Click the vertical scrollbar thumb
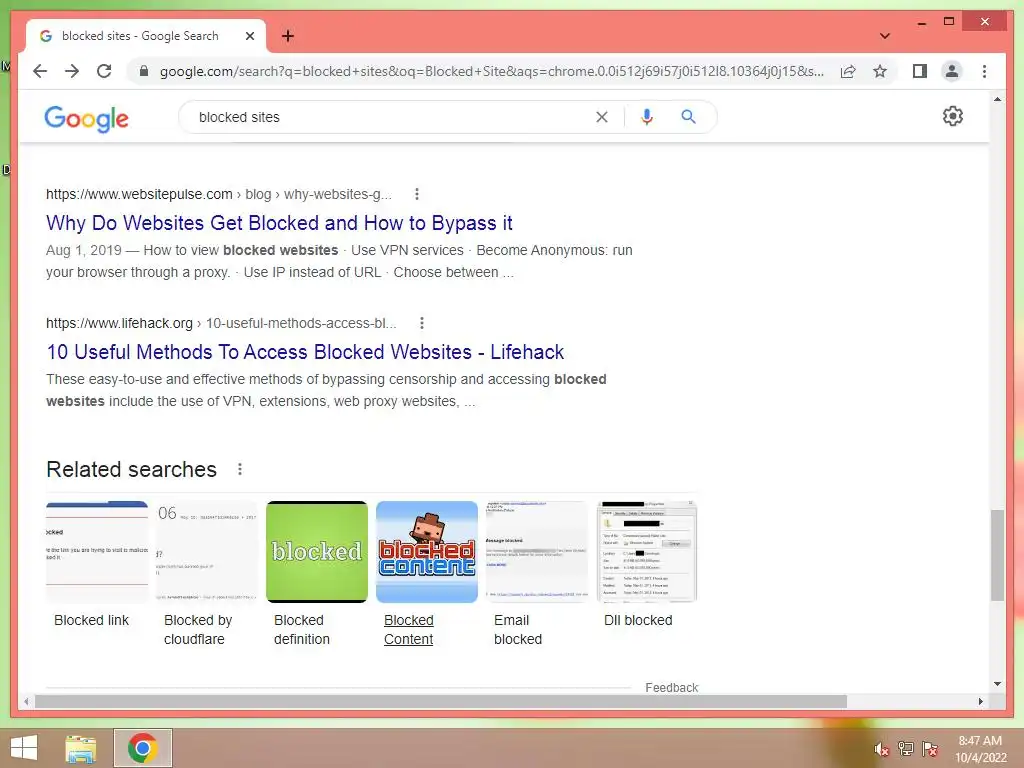1024x768 pixels. [997, 555]
